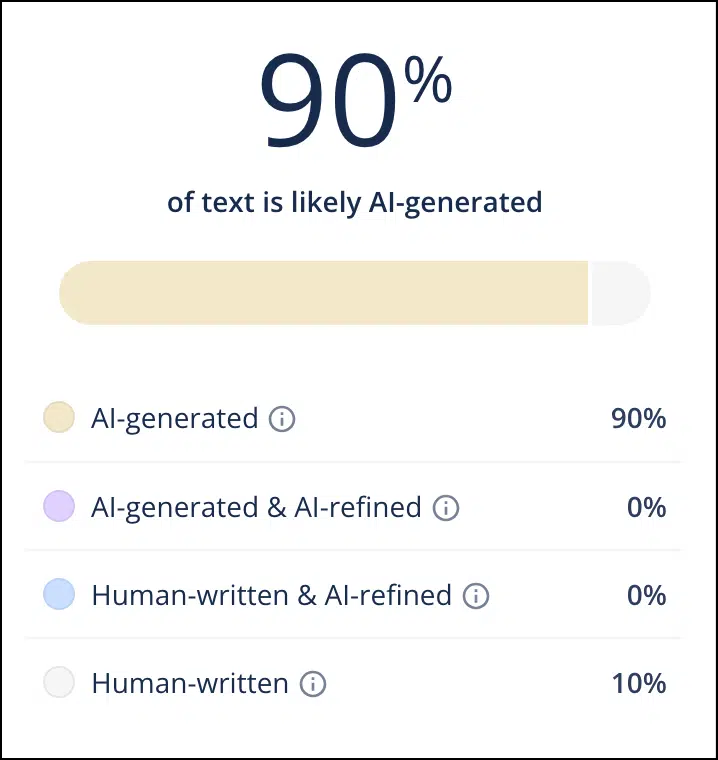Click the beige filled portion of progress bar
Screen dimensions: 718x760
(323, 293)
